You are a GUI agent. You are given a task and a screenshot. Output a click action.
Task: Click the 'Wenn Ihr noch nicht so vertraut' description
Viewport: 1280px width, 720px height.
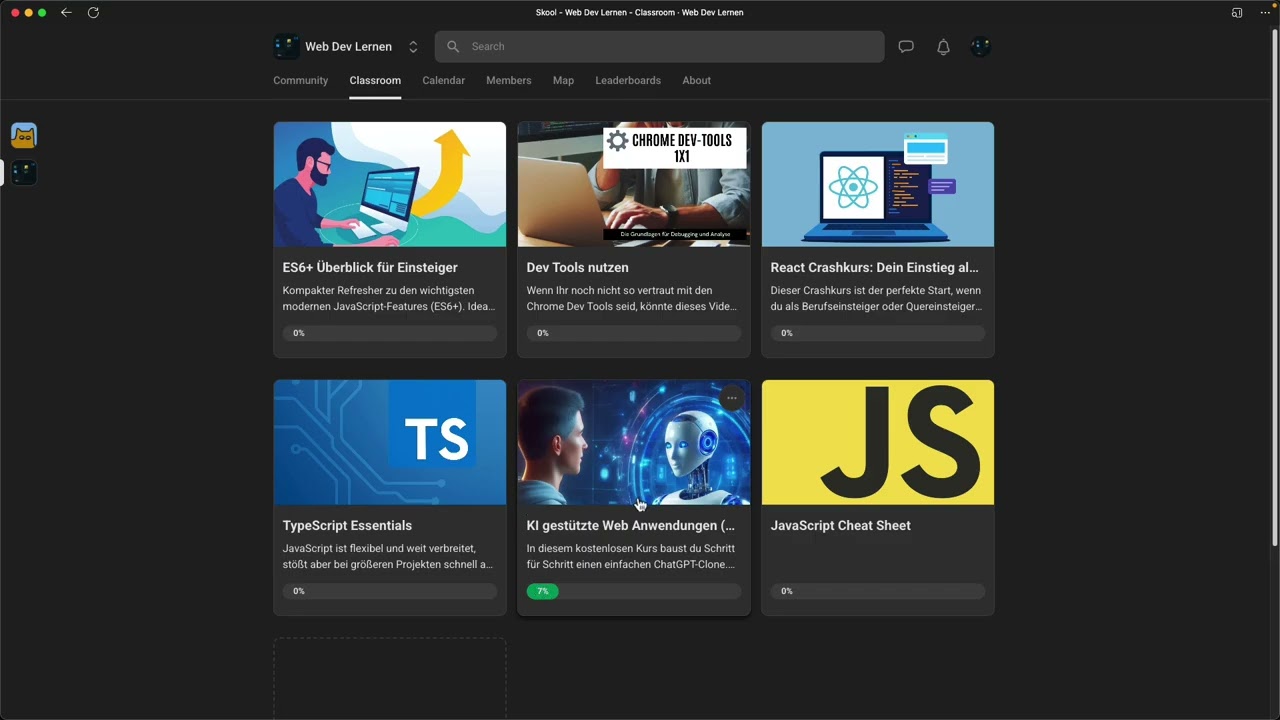pos(632,298)
